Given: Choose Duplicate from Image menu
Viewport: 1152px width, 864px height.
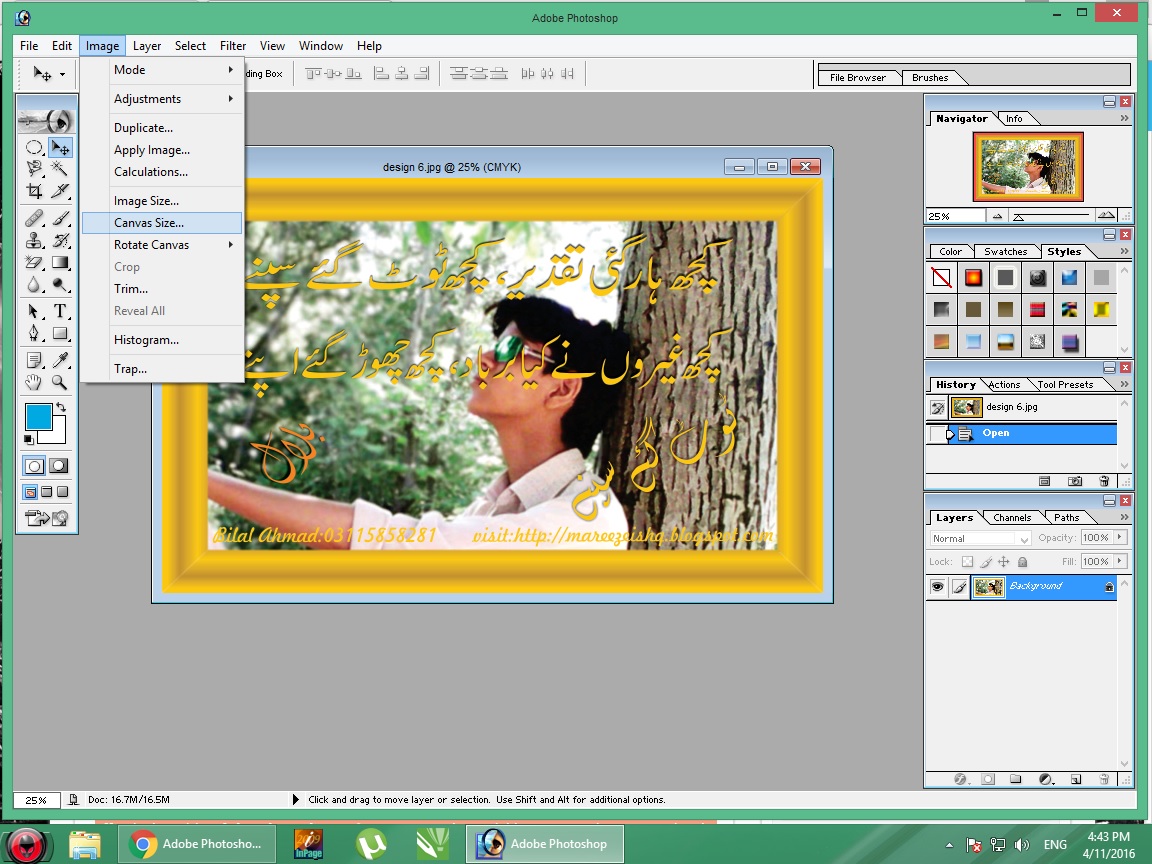Looking at the screenshot, I should tap(162, 128).
